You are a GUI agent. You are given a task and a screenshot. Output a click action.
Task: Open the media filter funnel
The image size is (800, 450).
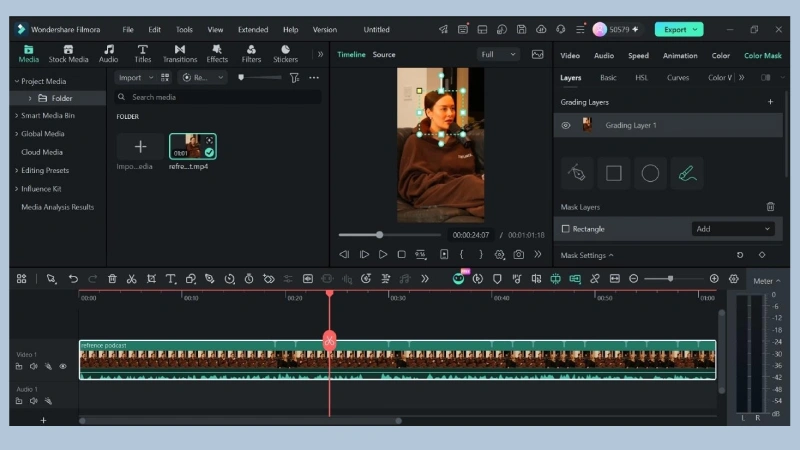[x=294, y=78]
